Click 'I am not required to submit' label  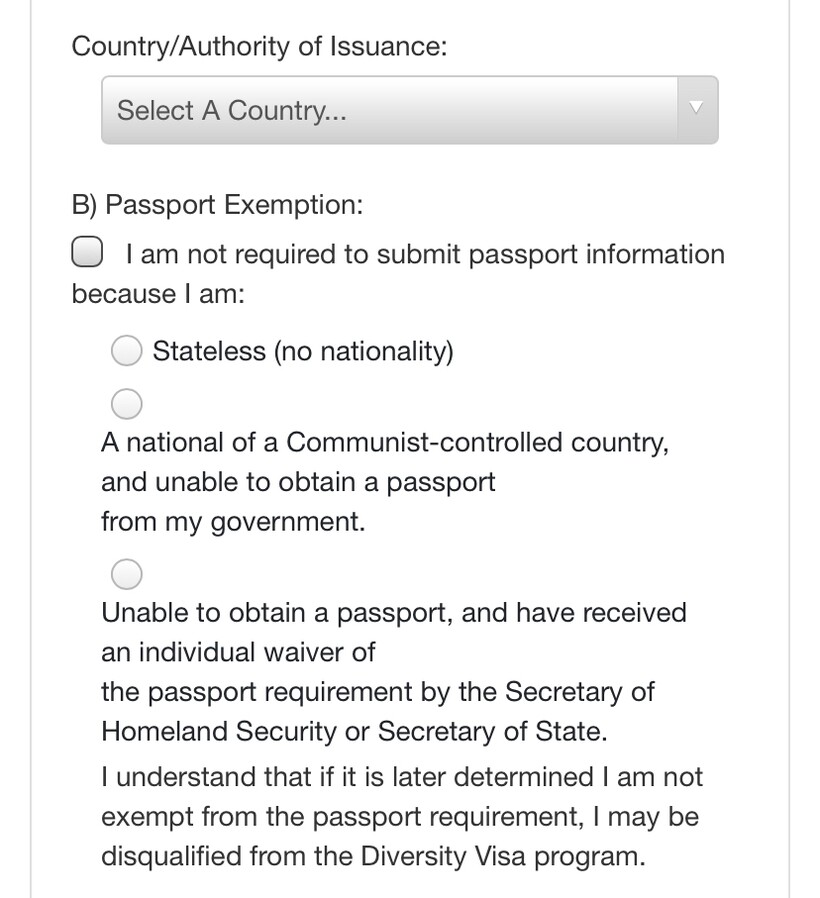click(425, 254)
